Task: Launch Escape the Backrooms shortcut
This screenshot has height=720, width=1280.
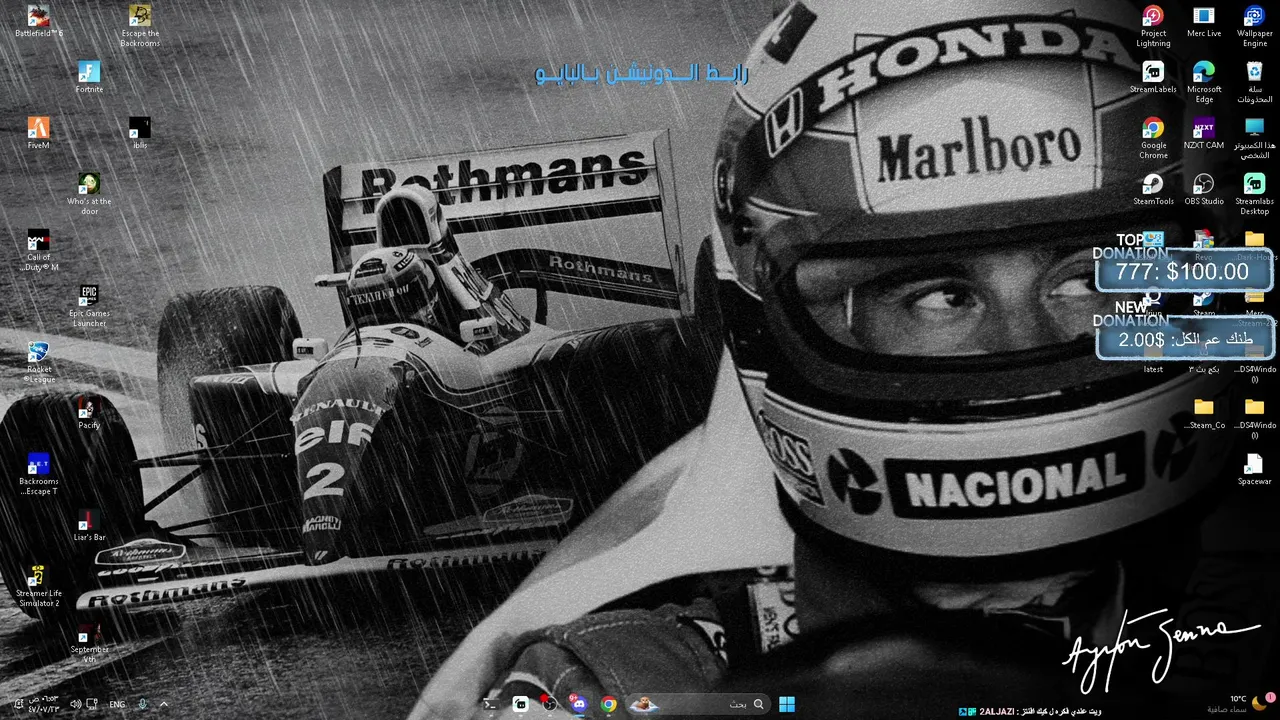Action: point(140,26)
